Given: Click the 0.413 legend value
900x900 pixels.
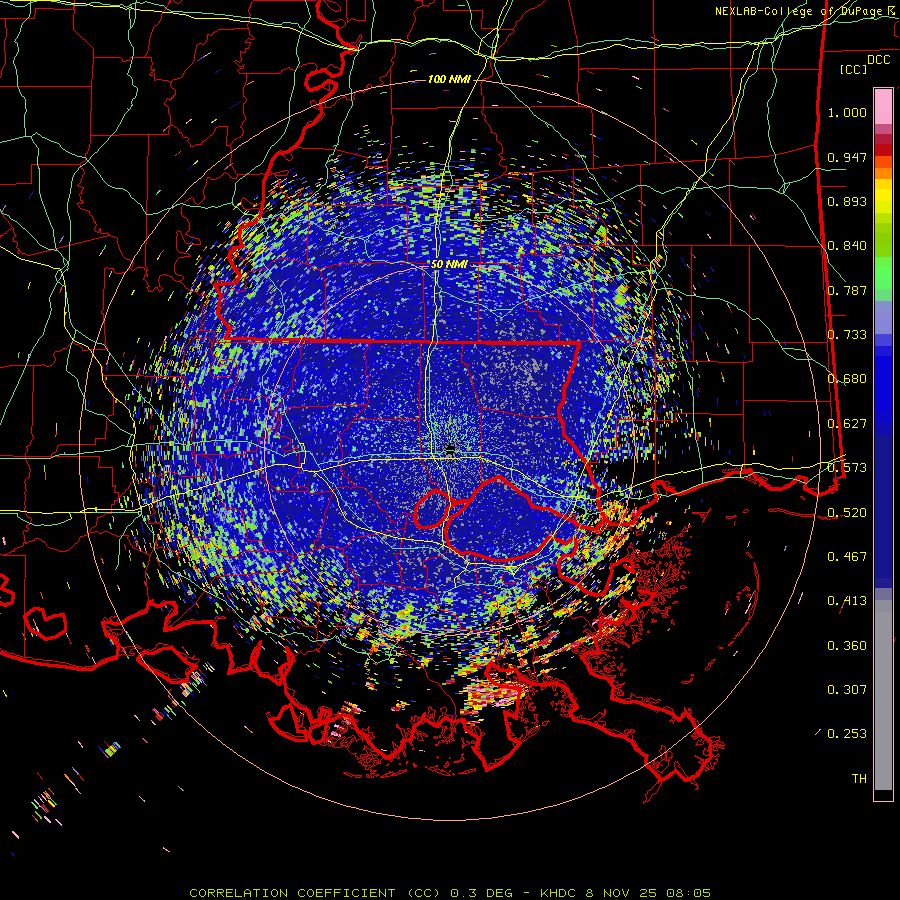Looking at the screenshot, I should coord(847,601).
